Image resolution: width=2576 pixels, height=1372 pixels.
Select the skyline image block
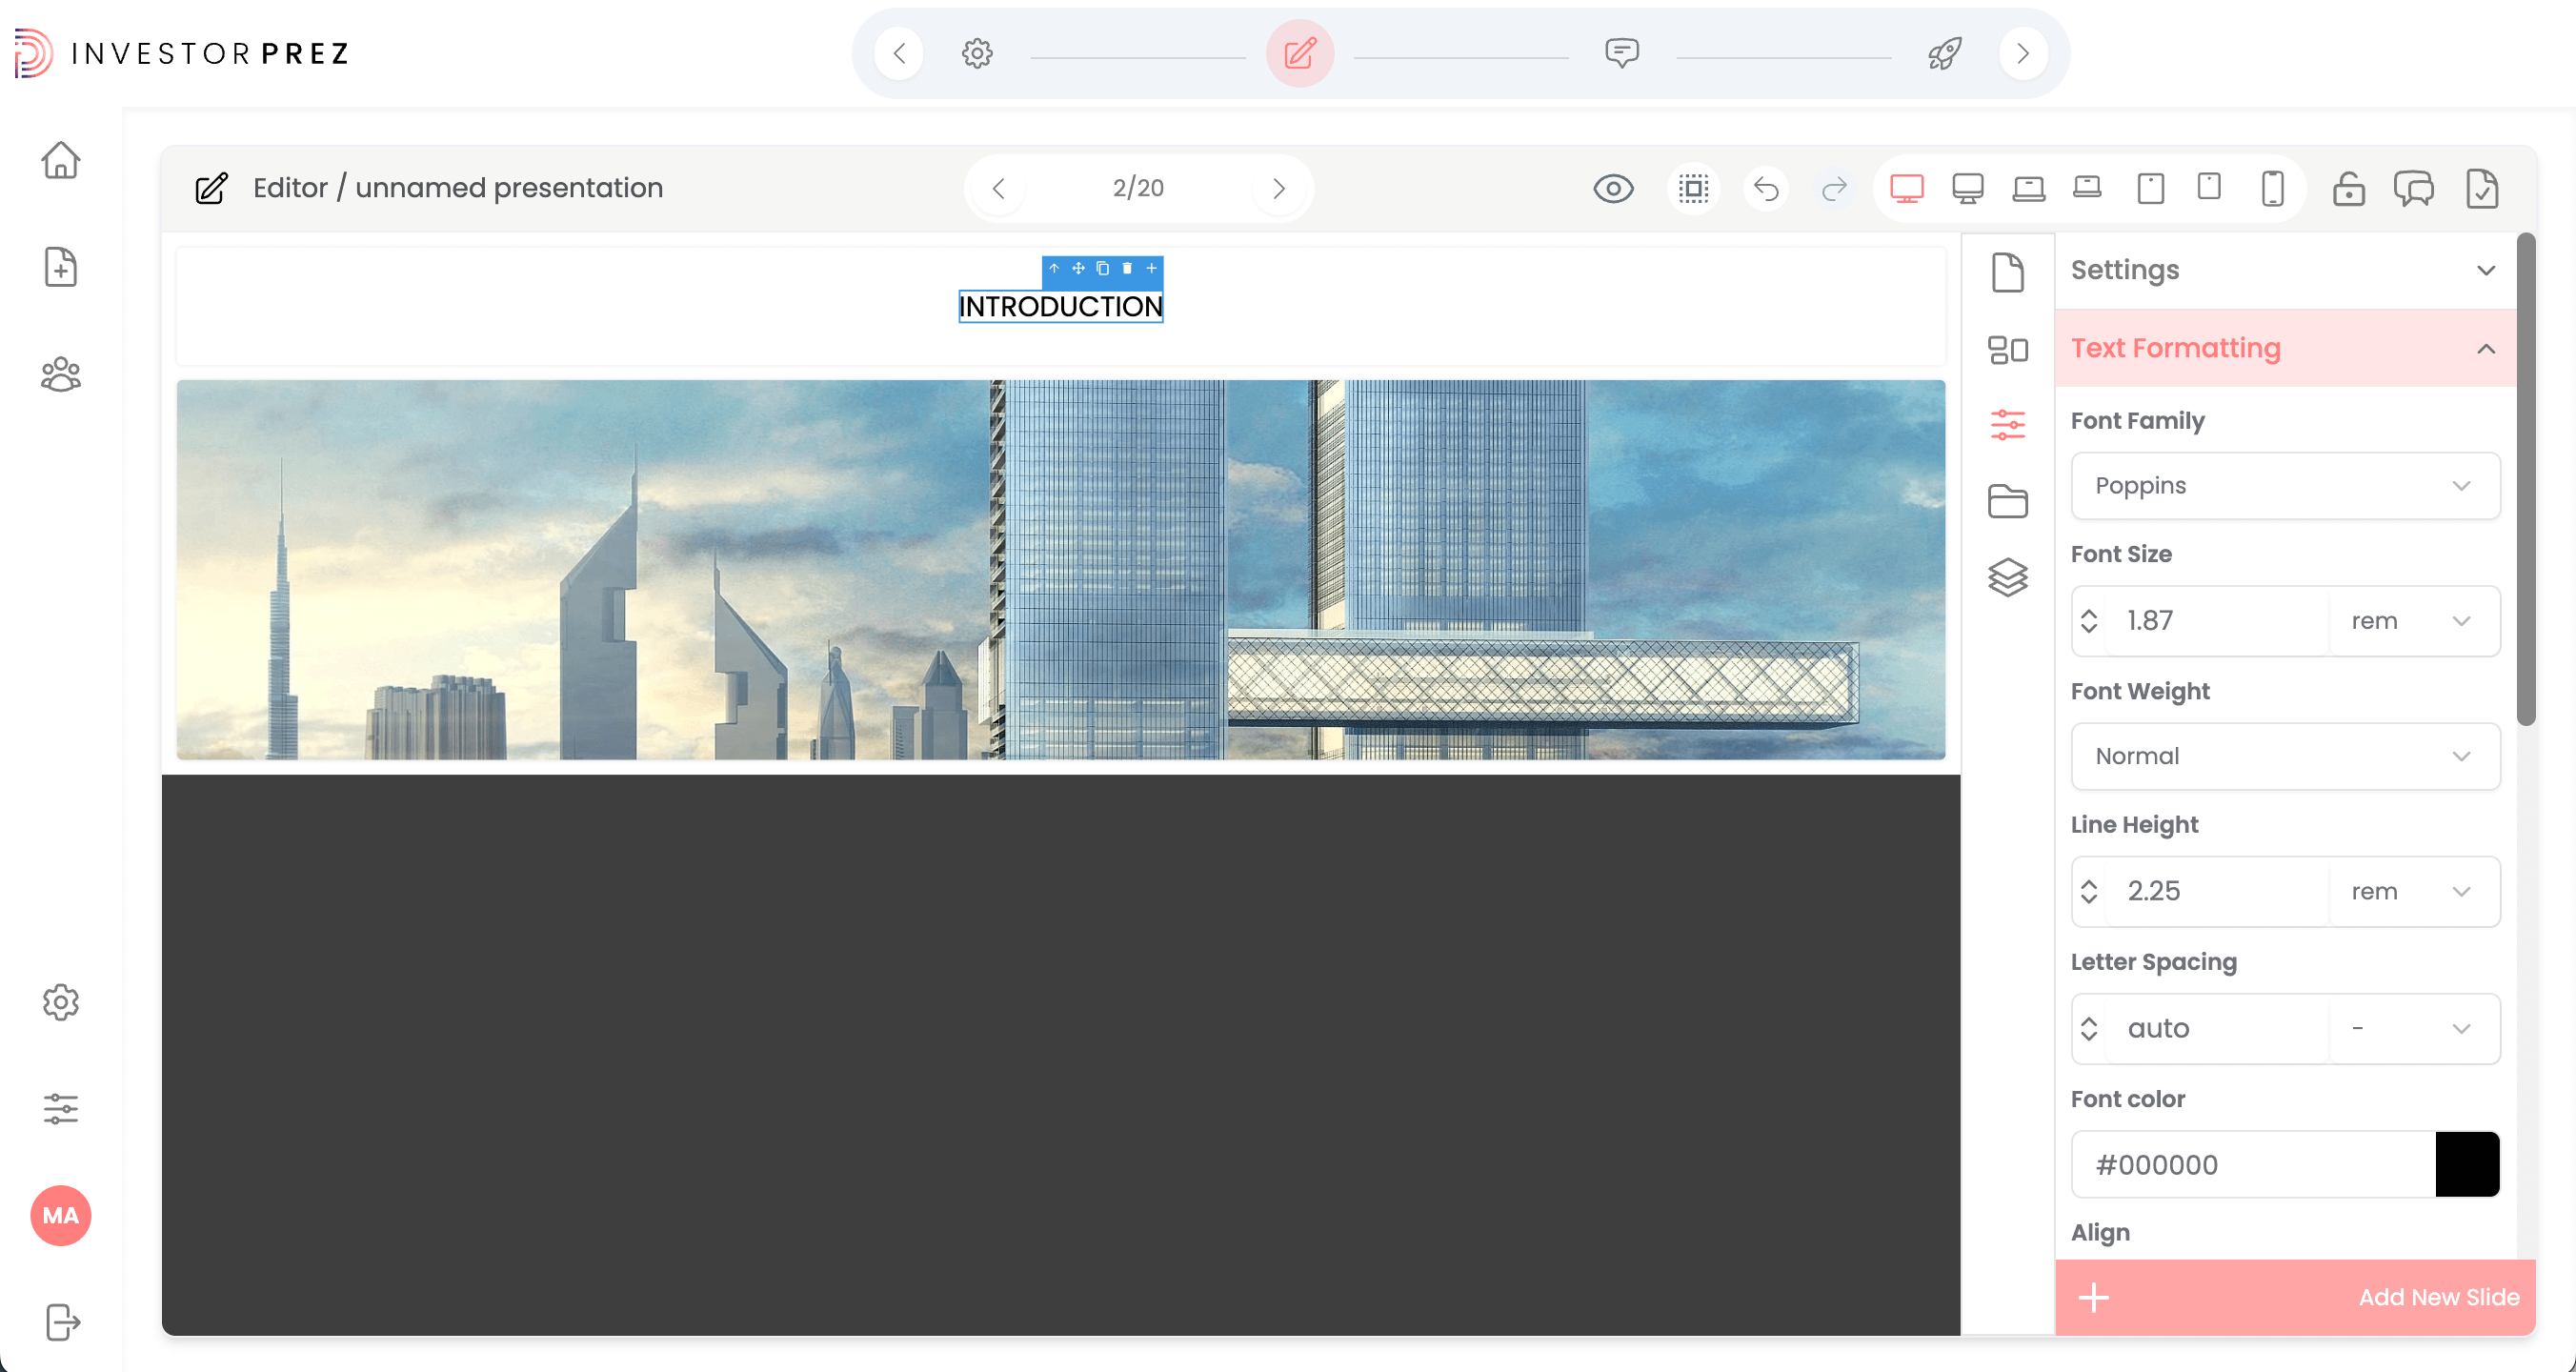pyautogui.click(x=1060, y=569)
